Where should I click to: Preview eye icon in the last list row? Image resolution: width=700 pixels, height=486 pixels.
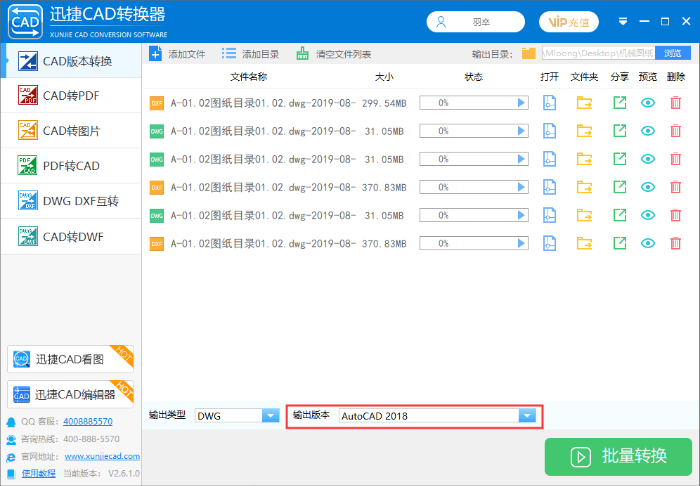(x=648, y=243)
